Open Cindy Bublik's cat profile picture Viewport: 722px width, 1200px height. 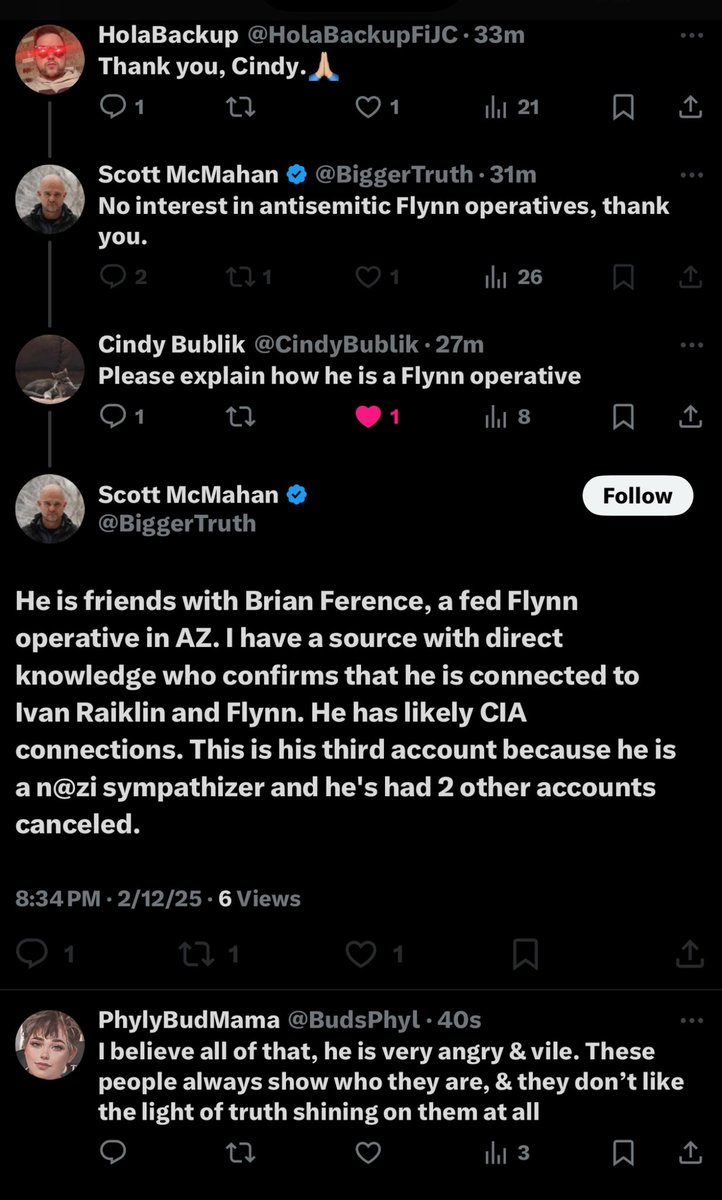click(x=49, y=368)
